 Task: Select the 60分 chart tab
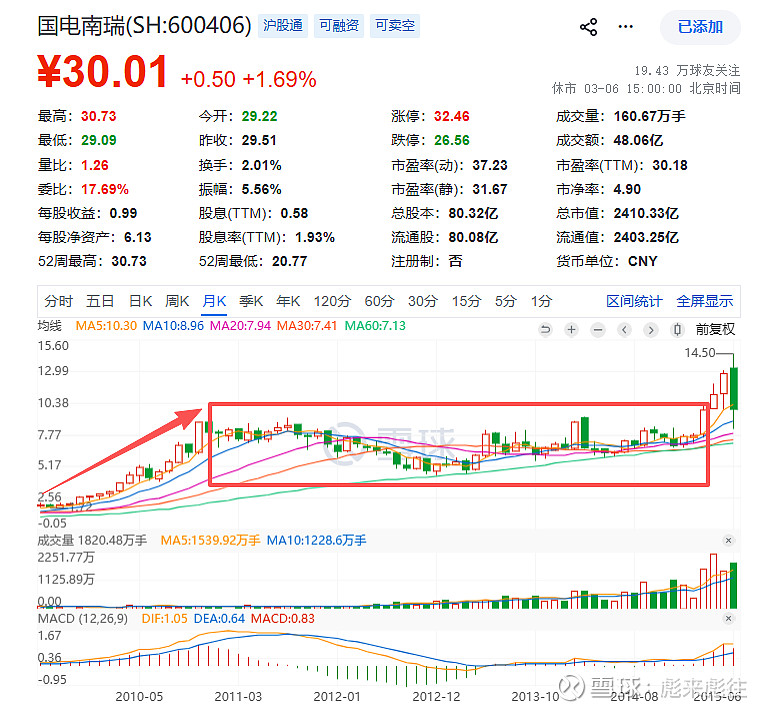[x=379, y=301]
